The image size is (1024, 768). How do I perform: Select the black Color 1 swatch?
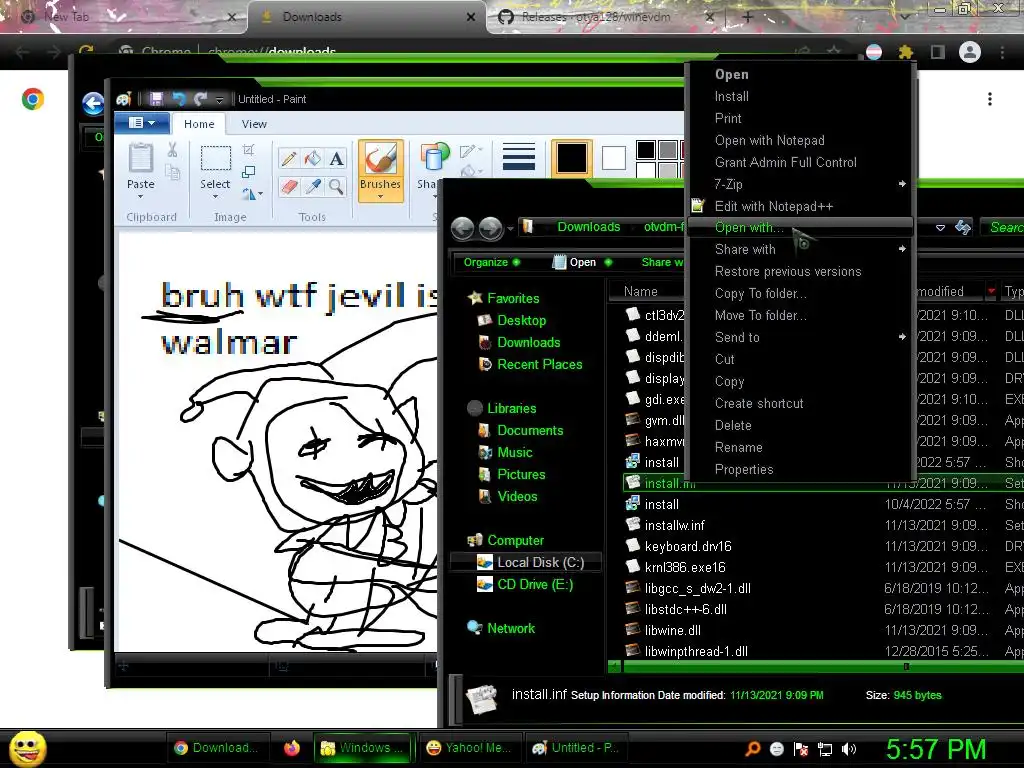coord(571,158)
